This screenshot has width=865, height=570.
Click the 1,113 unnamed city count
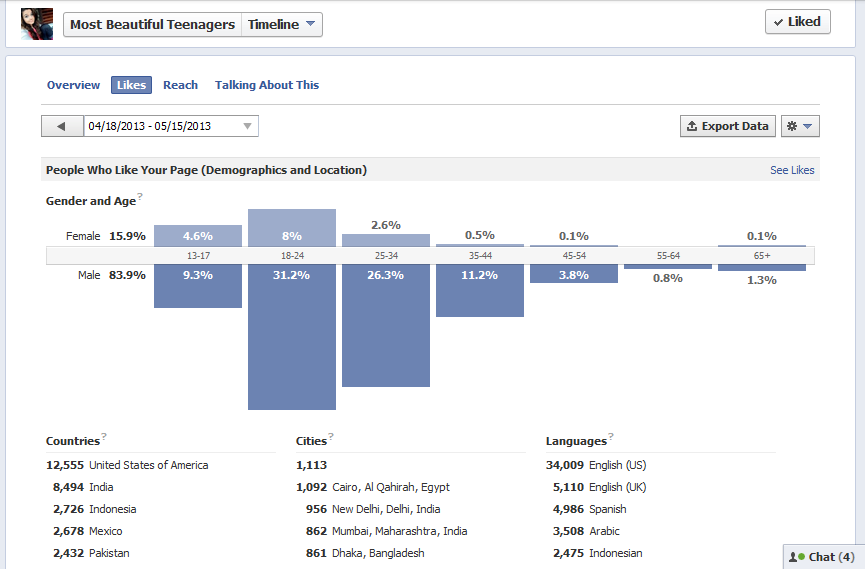tap(312, 465)
